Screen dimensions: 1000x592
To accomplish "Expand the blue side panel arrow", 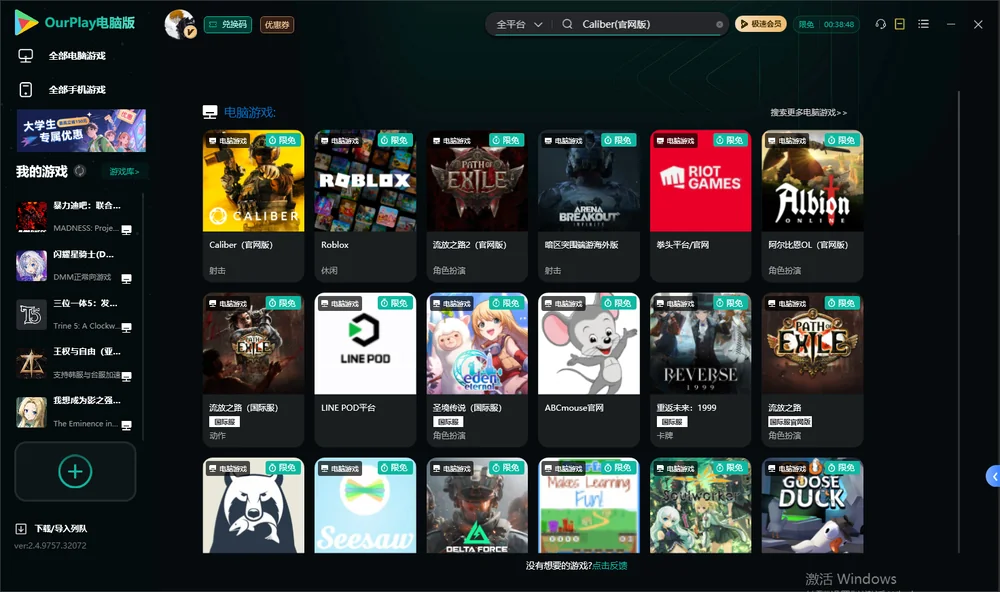I will [994, 477].
